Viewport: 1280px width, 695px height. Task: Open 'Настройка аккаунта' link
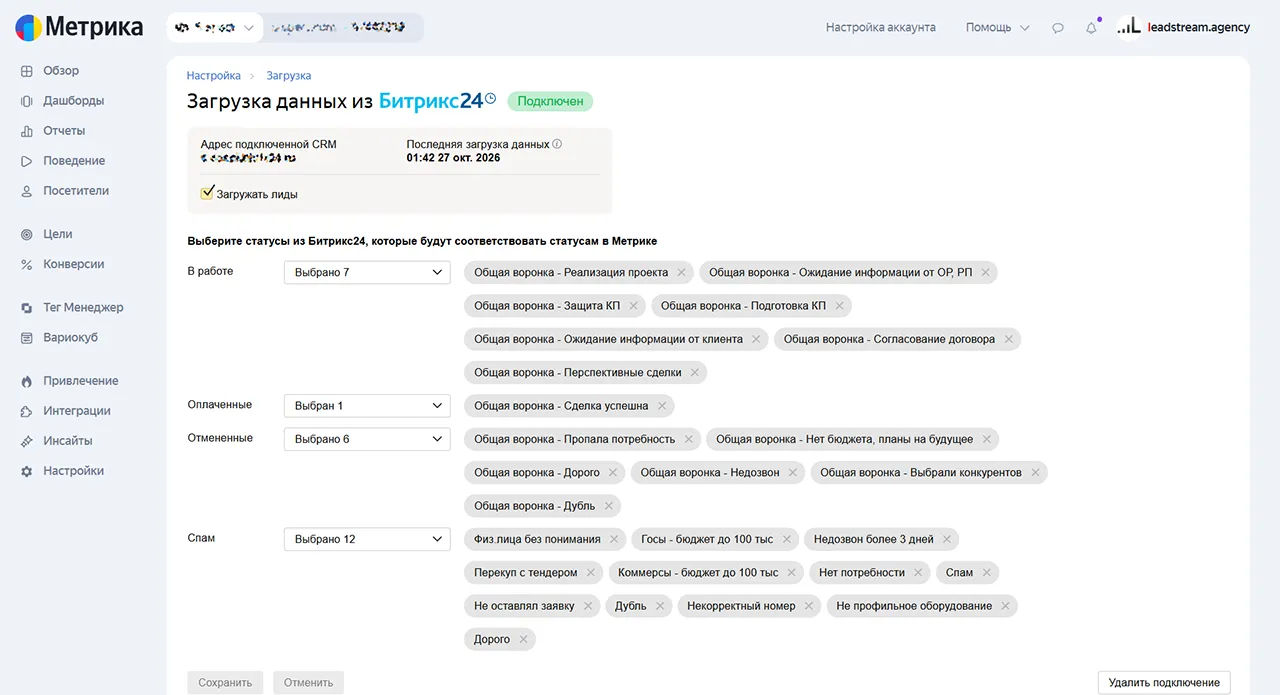click(881, 28)
